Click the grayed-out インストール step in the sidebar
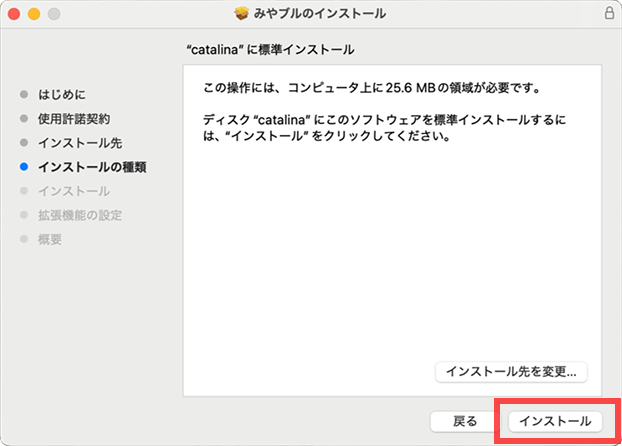 click(74, 191)
